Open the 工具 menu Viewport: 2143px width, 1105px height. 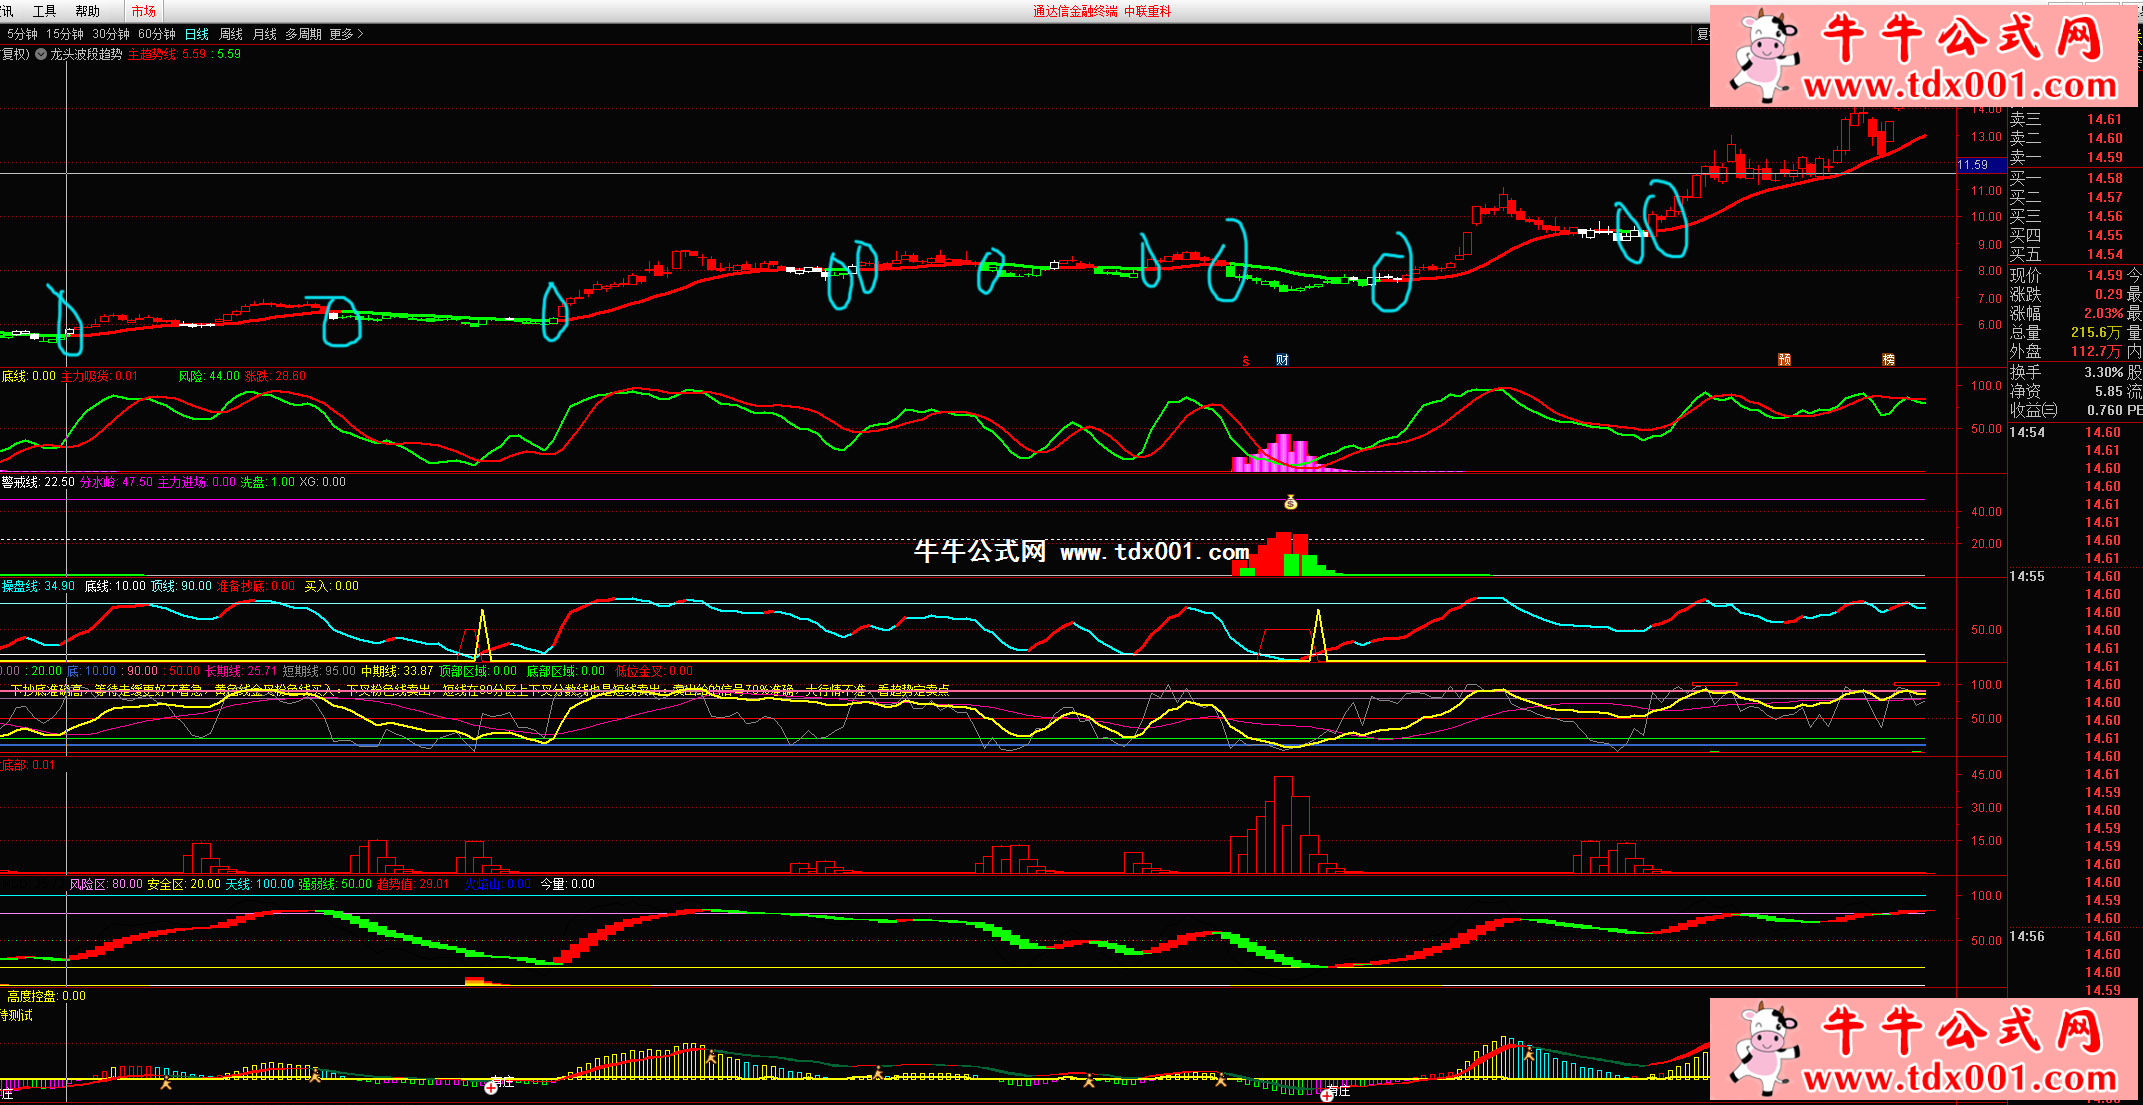click(45, 11)
